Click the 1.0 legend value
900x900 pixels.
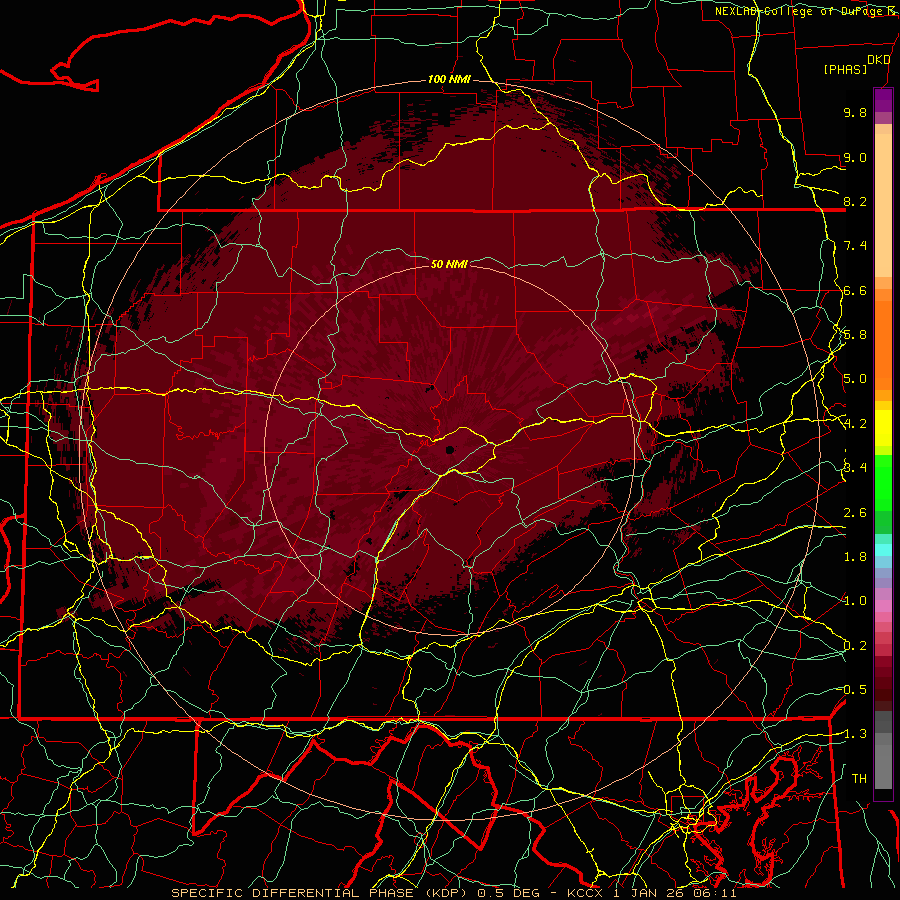(x=855, y=601)
